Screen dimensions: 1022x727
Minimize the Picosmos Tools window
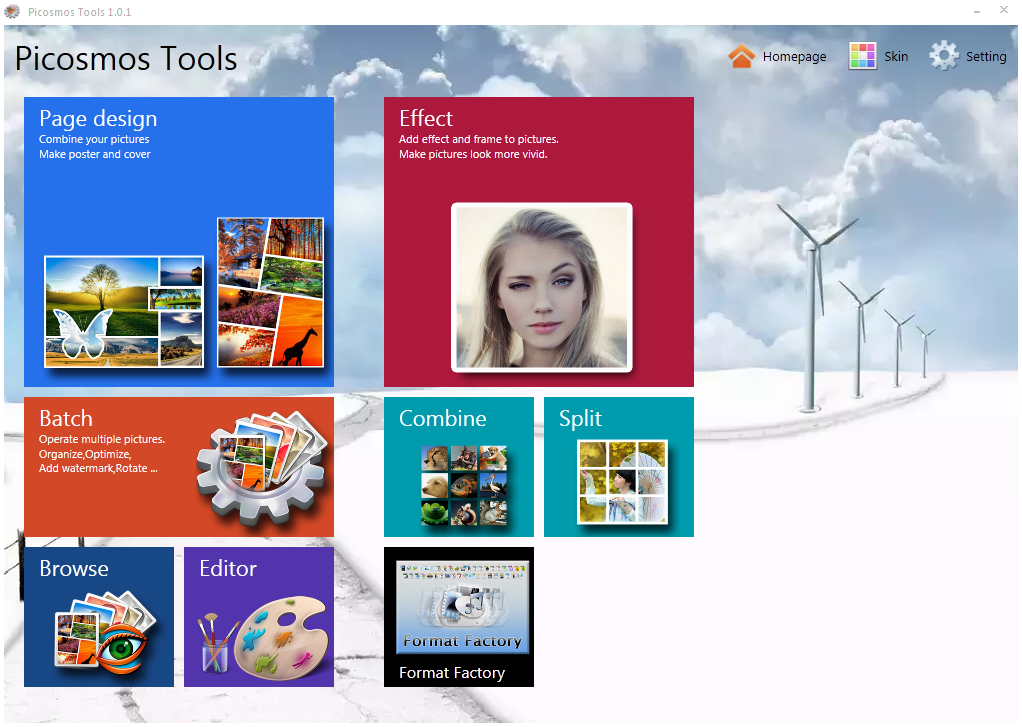point(976,12)
